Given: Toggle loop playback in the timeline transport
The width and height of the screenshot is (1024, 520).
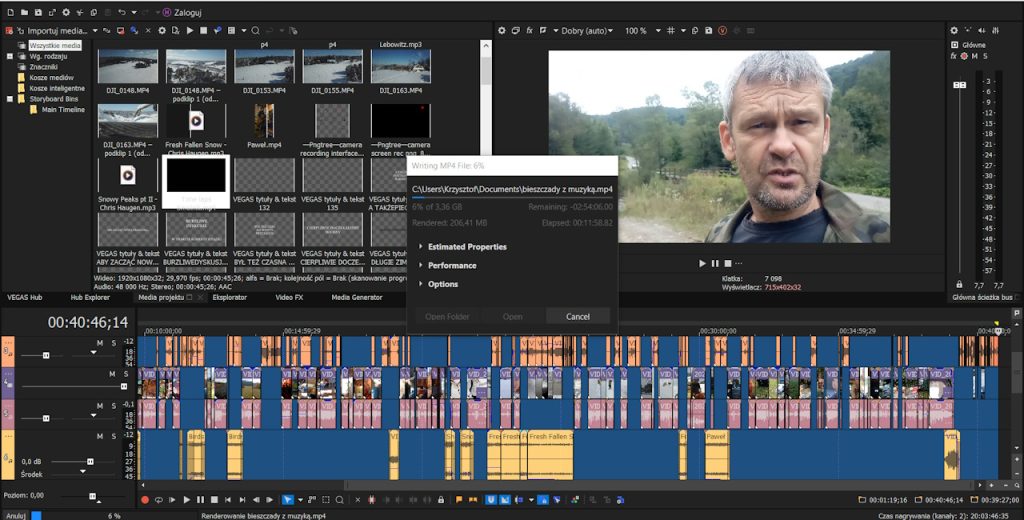Looking at the screenshot, I should point(158,499).
